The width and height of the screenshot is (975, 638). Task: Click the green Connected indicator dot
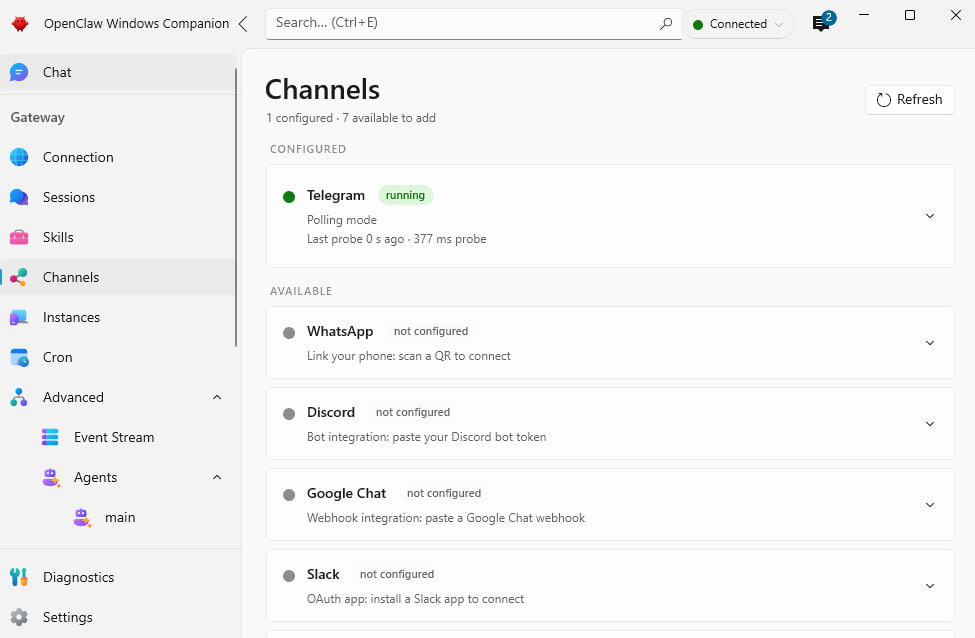[x=698, y=25]
